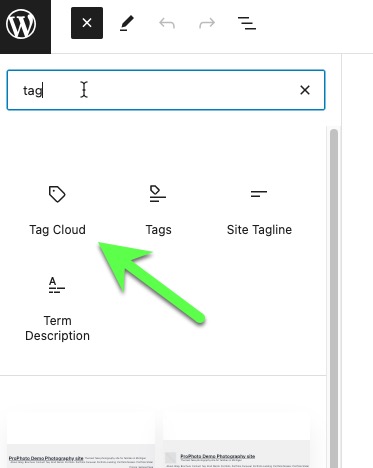This screenshot has height=468, width=373.
Task: Undo the last change
Action: pyautogui.click(x=167, y=23)
